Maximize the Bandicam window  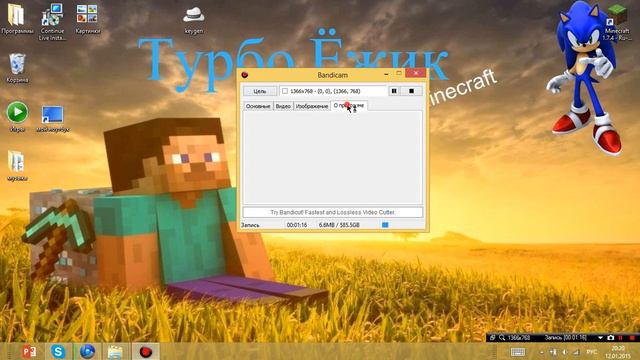pyautogui.click(x=399, y=74)
